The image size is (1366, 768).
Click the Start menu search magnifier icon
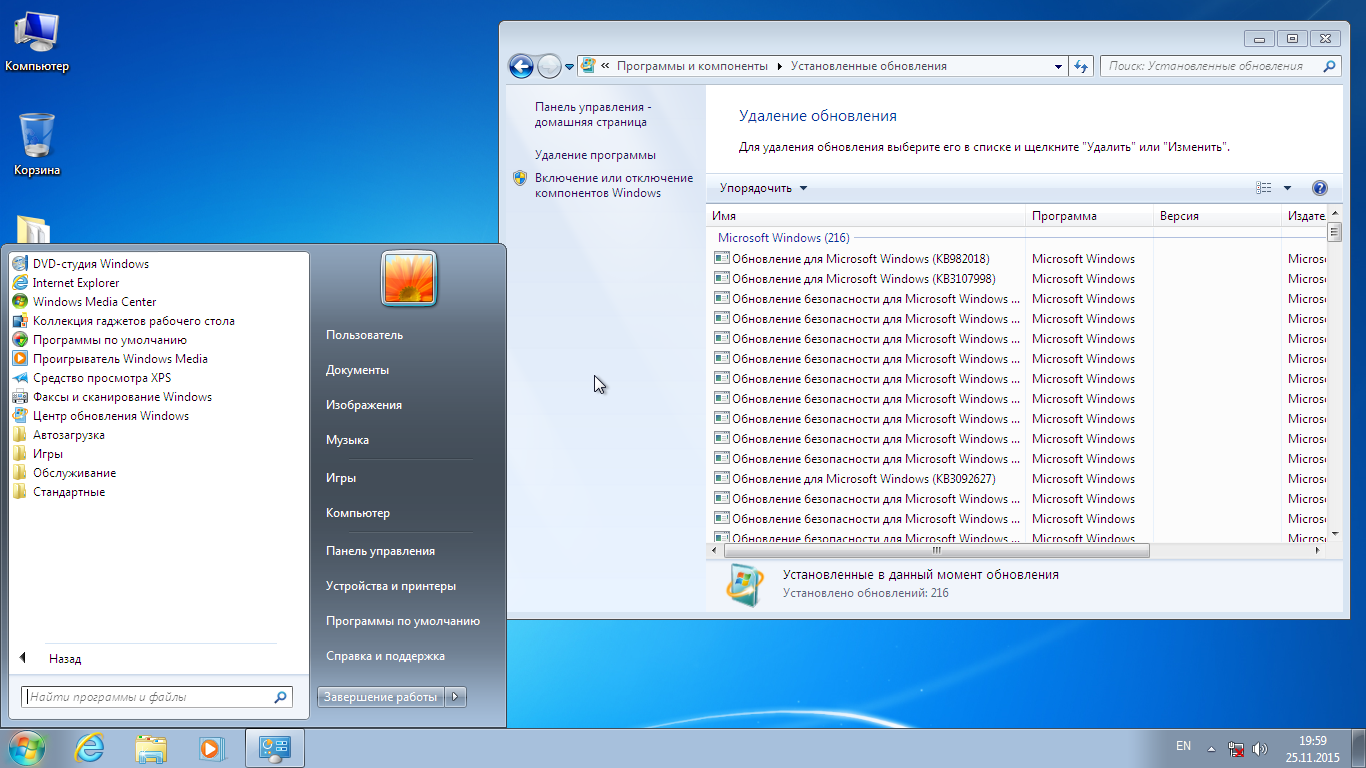[281, 697]
